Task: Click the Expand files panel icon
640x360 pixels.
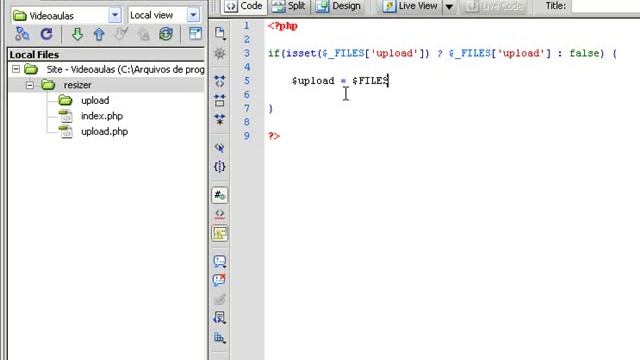Action: (195, 33)
